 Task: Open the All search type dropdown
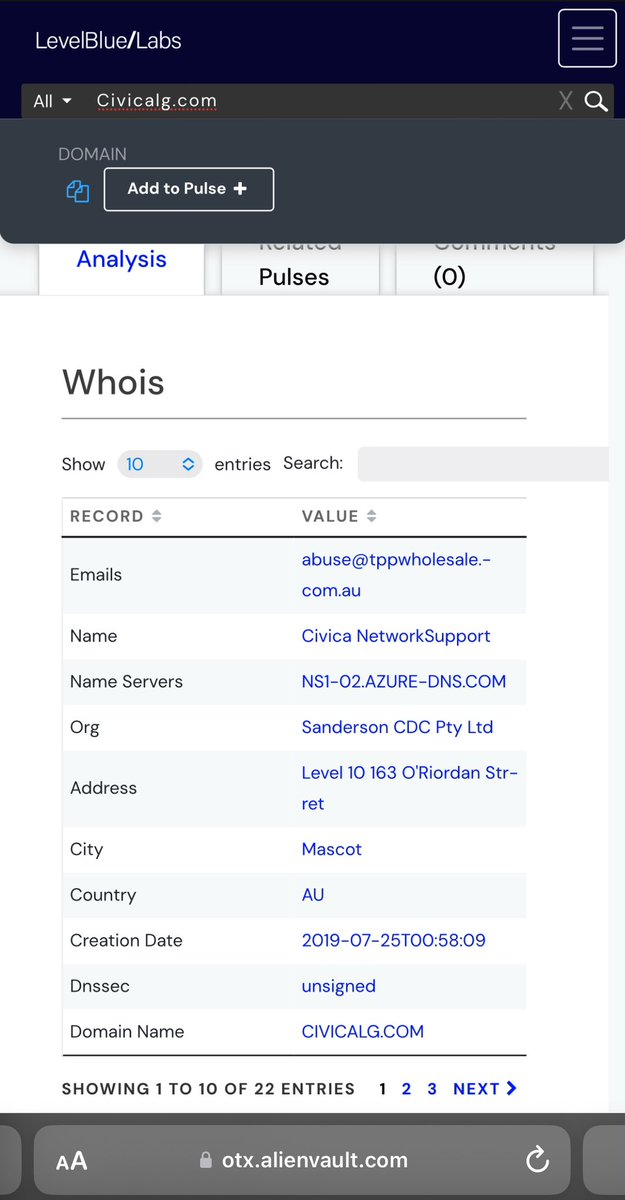(x=53, y=101)
